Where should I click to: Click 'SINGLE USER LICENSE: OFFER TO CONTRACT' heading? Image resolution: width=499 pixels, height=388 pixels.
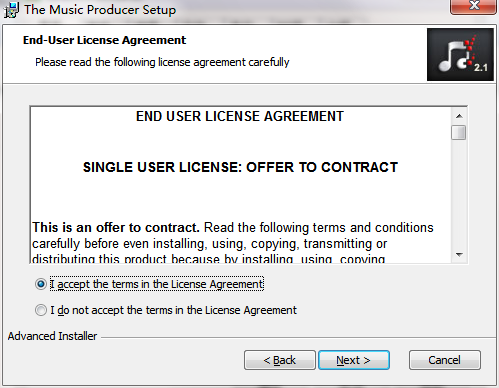click(x=240, y=167)
